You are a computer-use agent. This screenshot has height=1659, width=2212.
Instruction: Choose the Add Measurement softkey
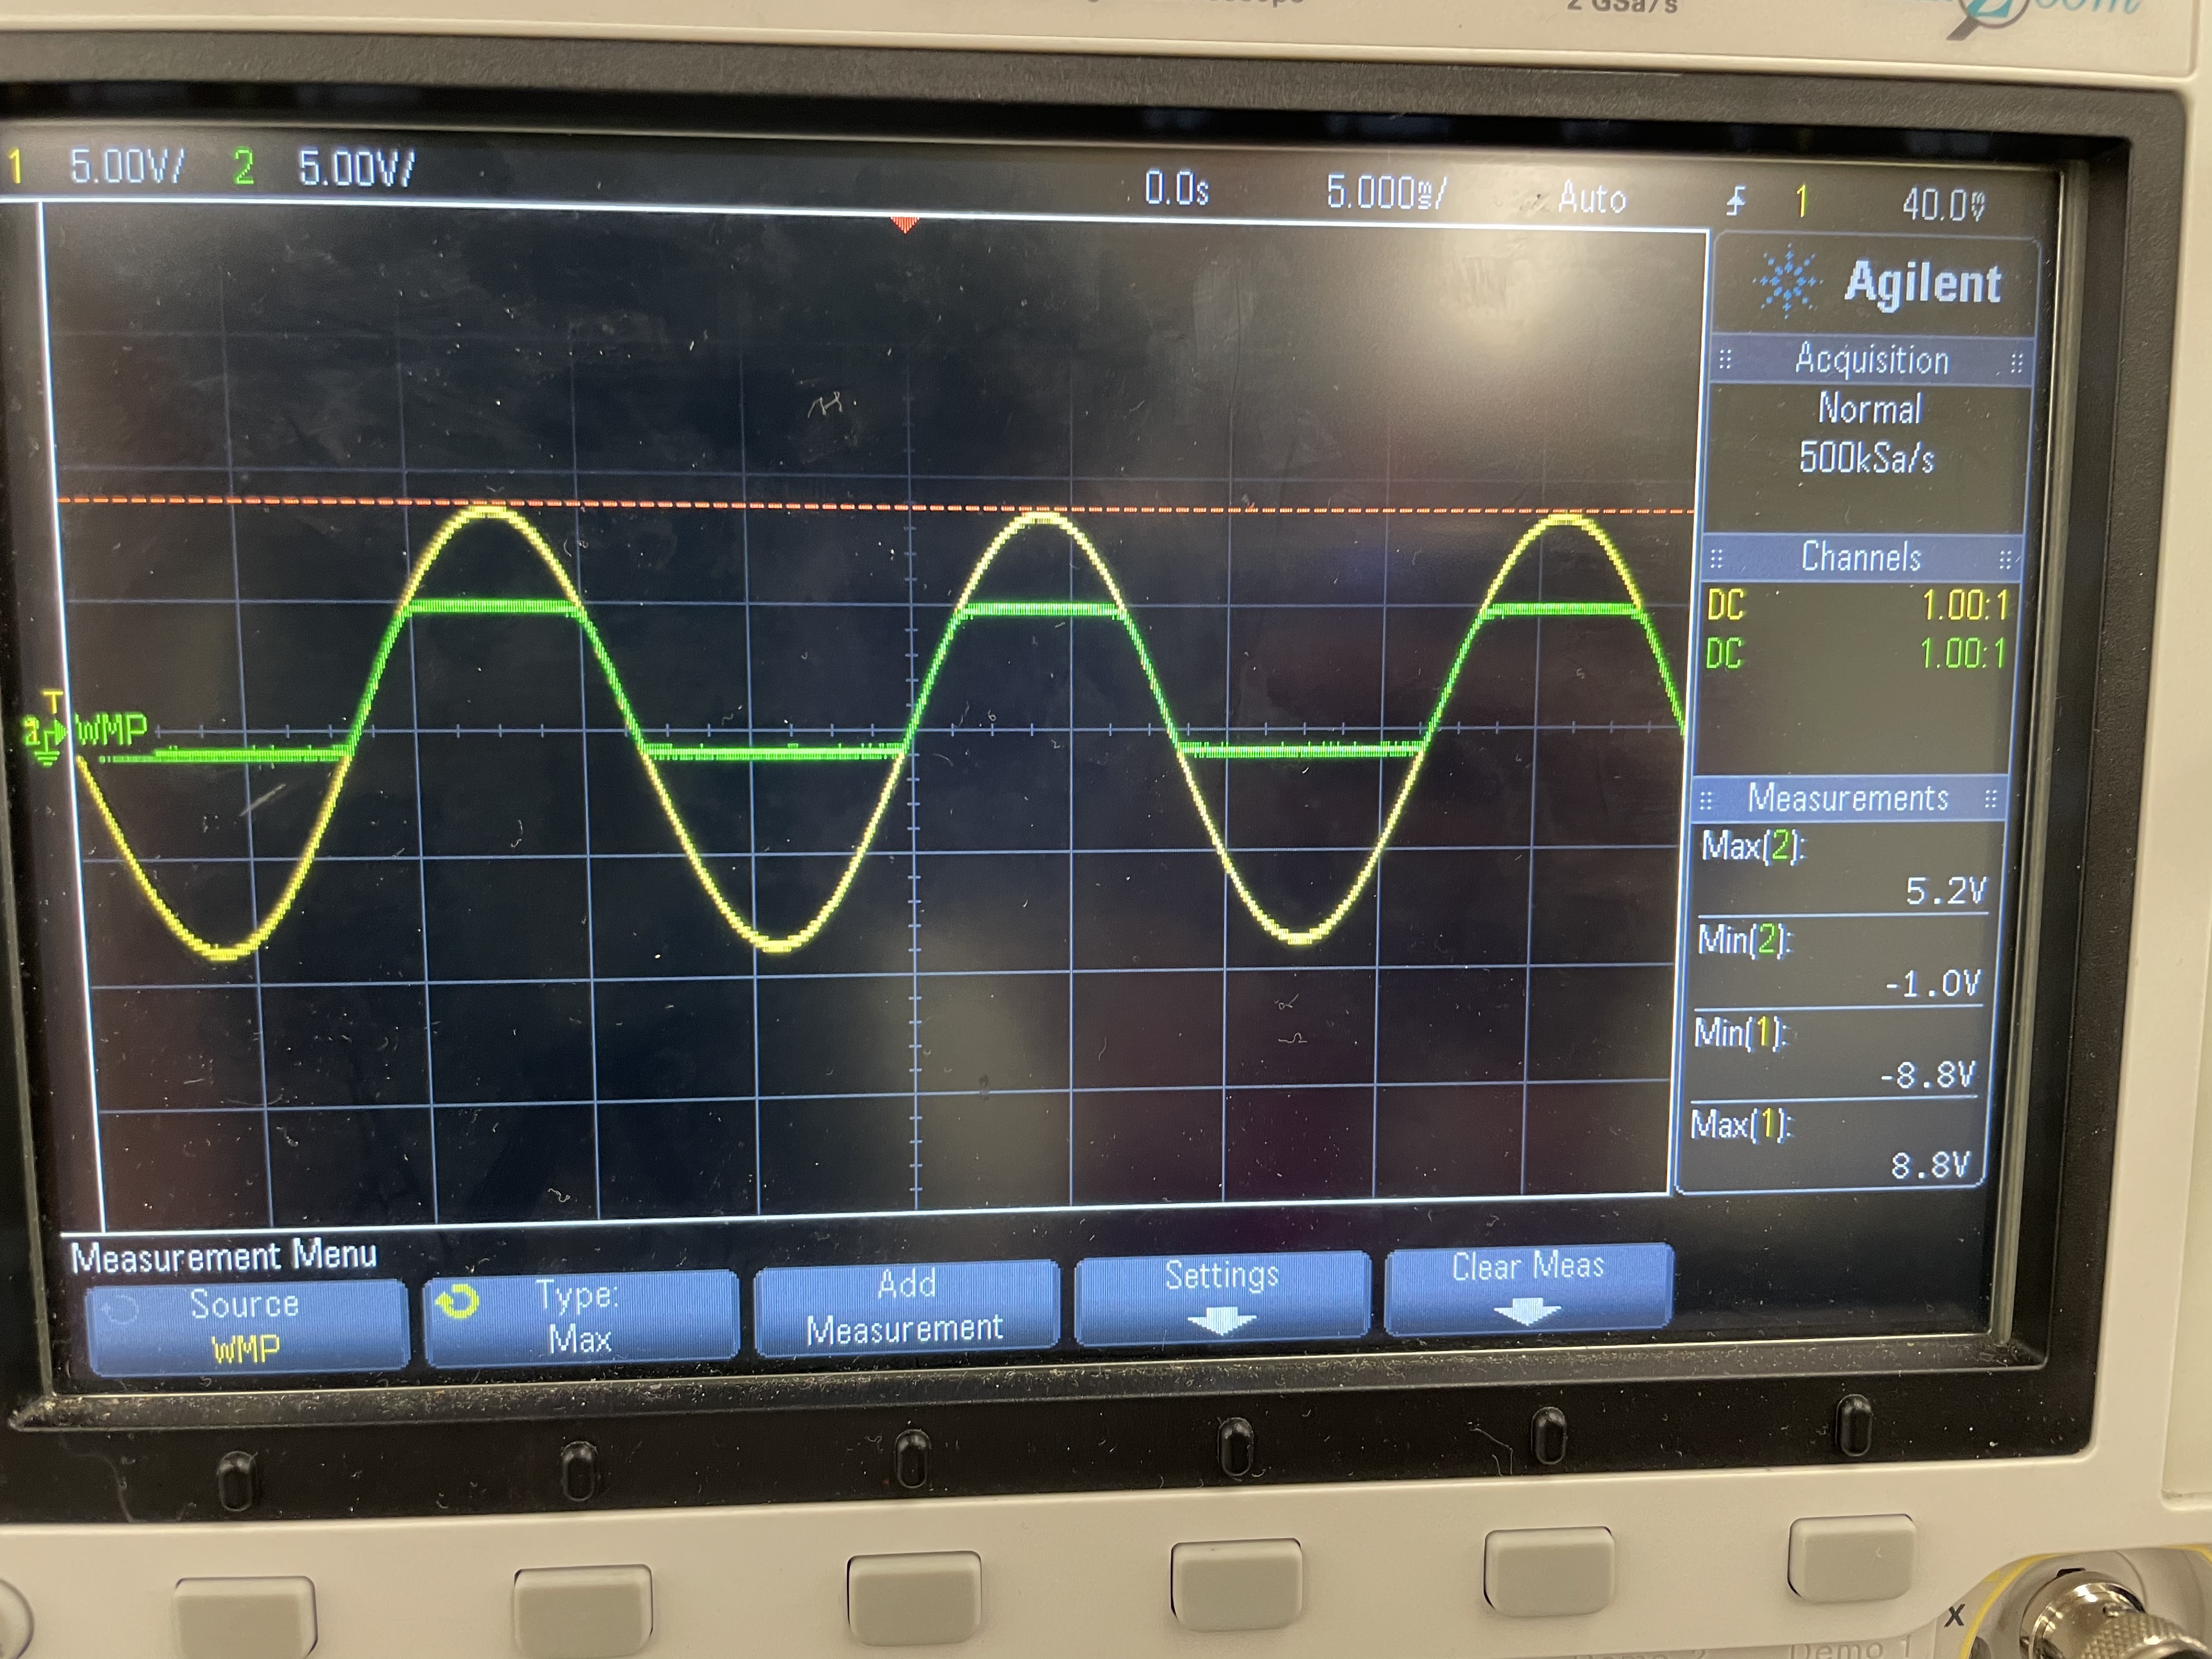[906, 1307]
